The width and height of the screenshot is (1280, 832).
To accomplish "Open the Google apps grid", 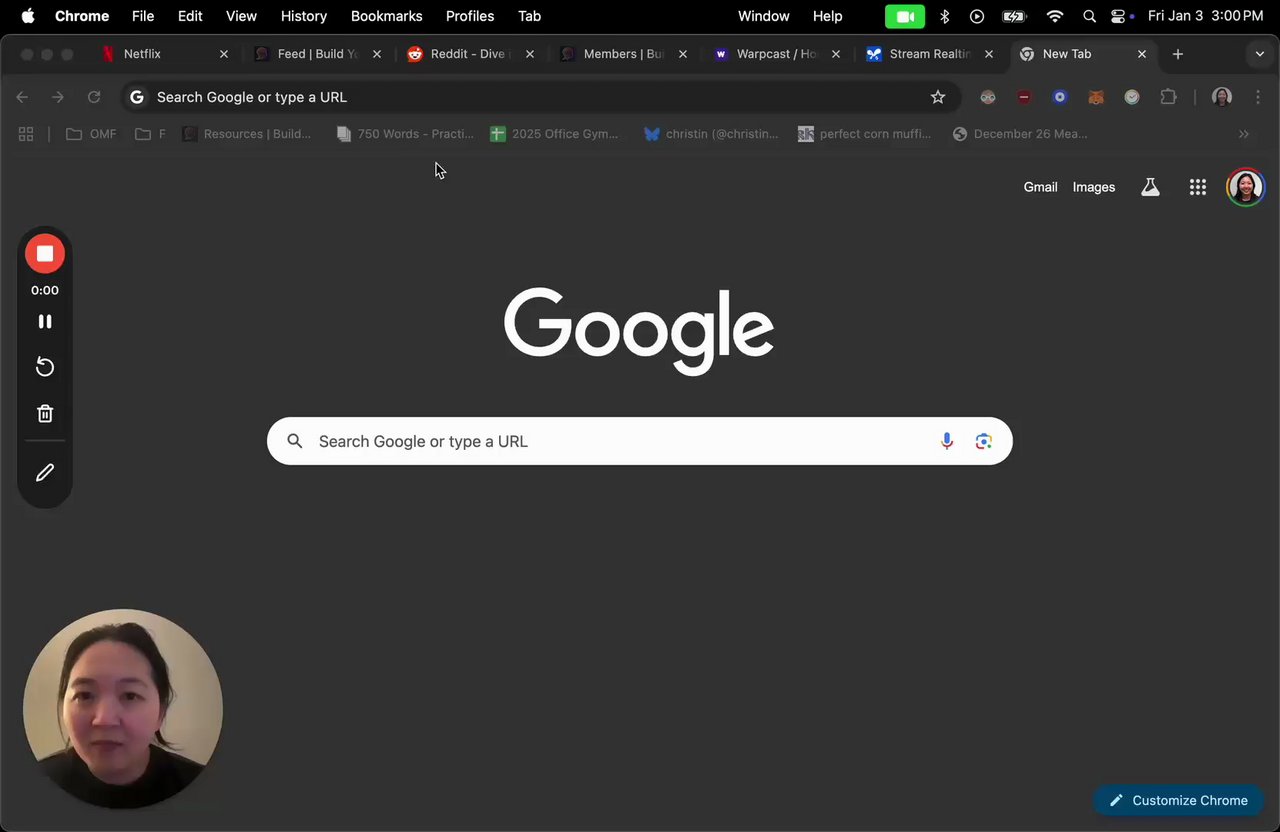I will pos(1197,187).
